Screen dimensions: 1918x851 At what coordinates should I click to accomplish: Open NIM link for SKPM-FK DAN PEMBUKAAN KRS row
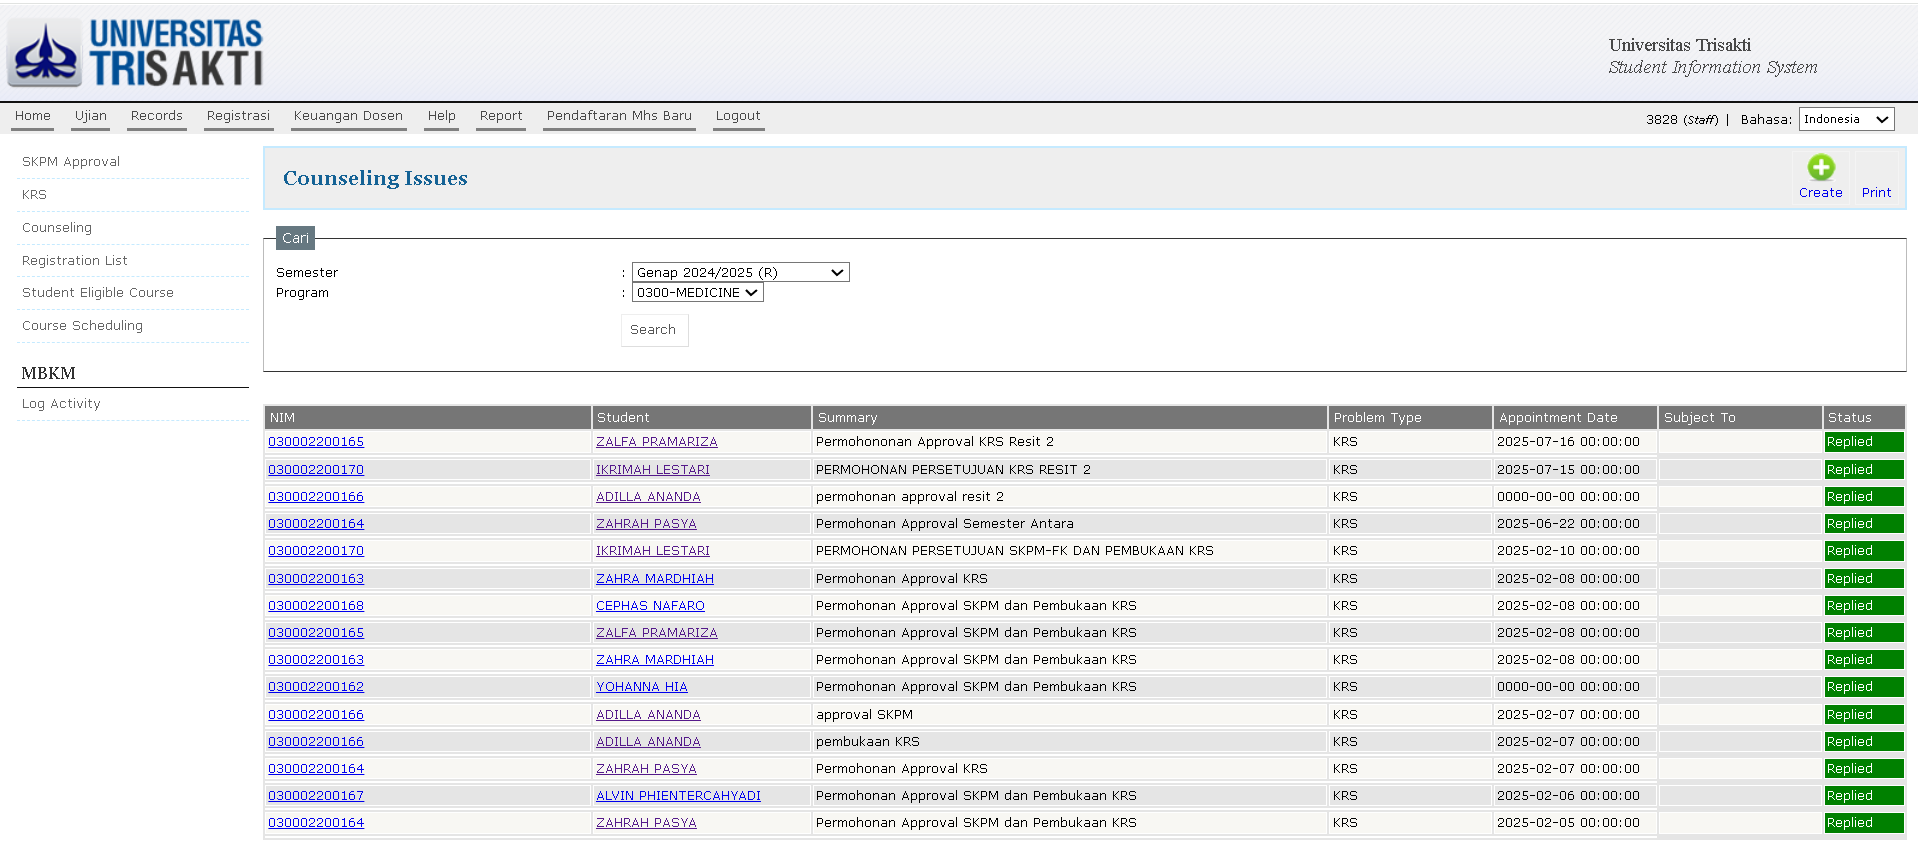[316, 551]
